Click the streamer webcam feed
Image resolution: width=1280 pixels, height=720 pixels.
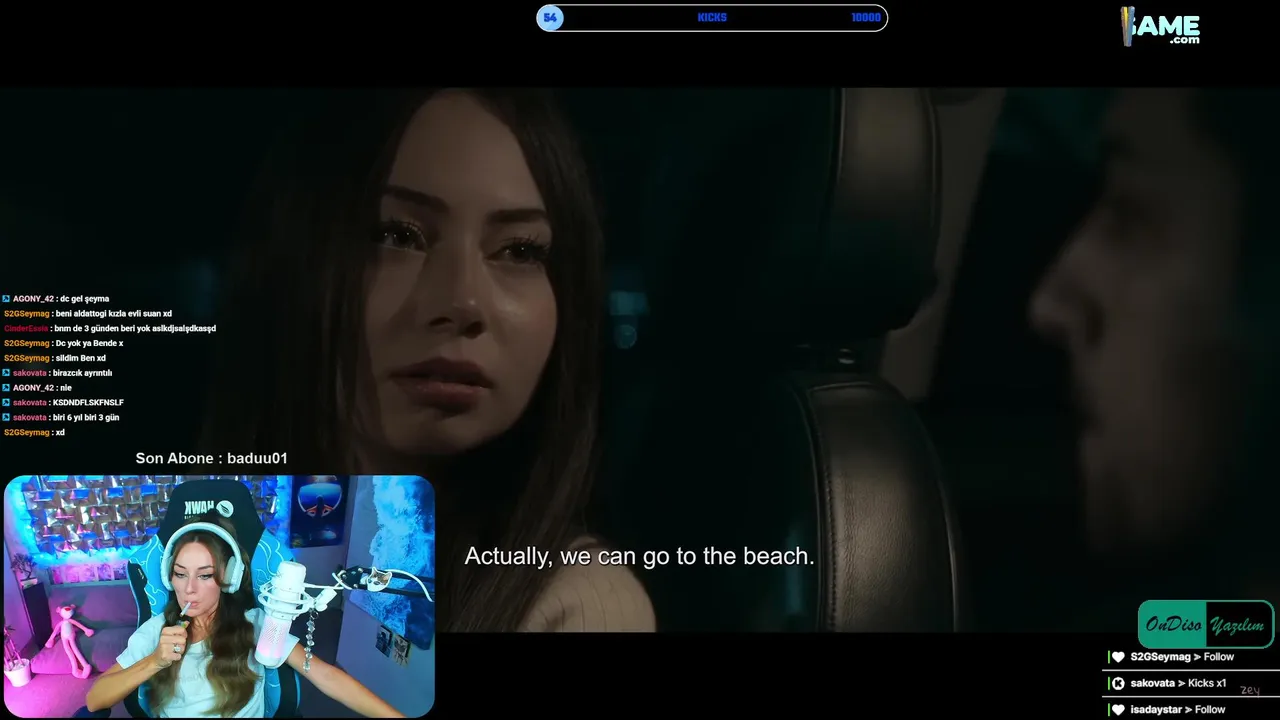point(219,596)
